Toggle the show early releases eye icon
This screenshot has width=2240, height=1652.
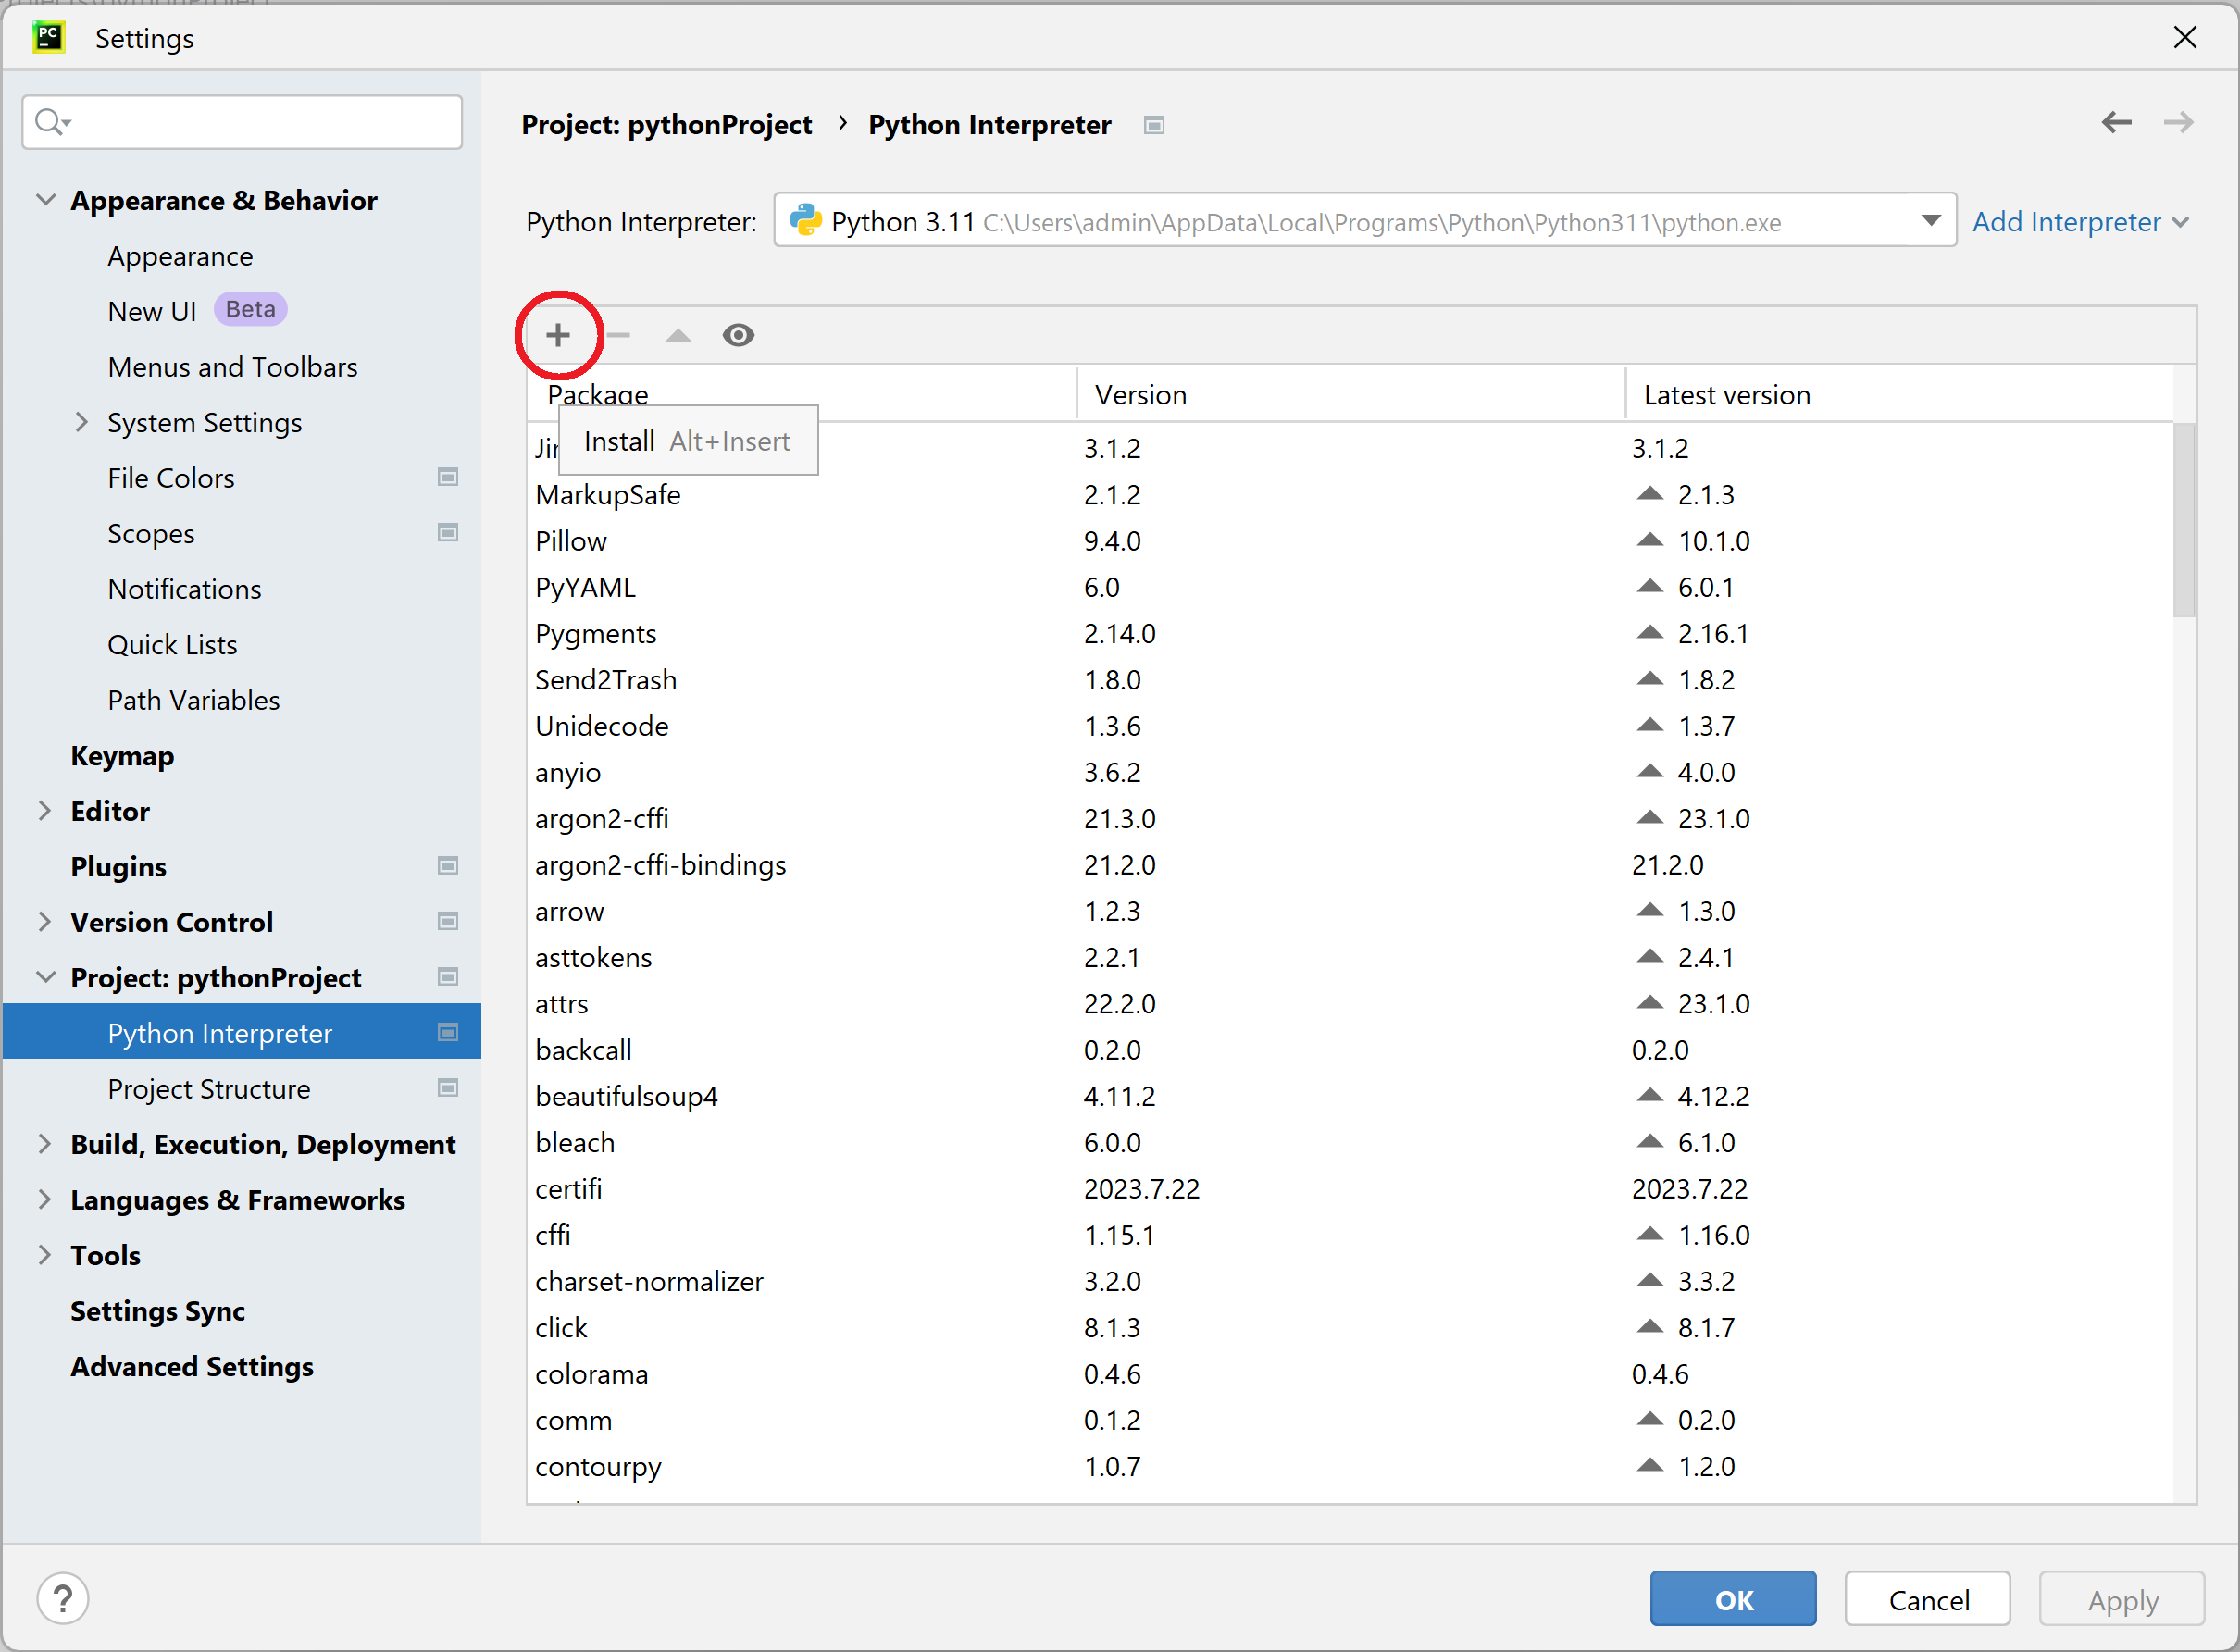738,335
